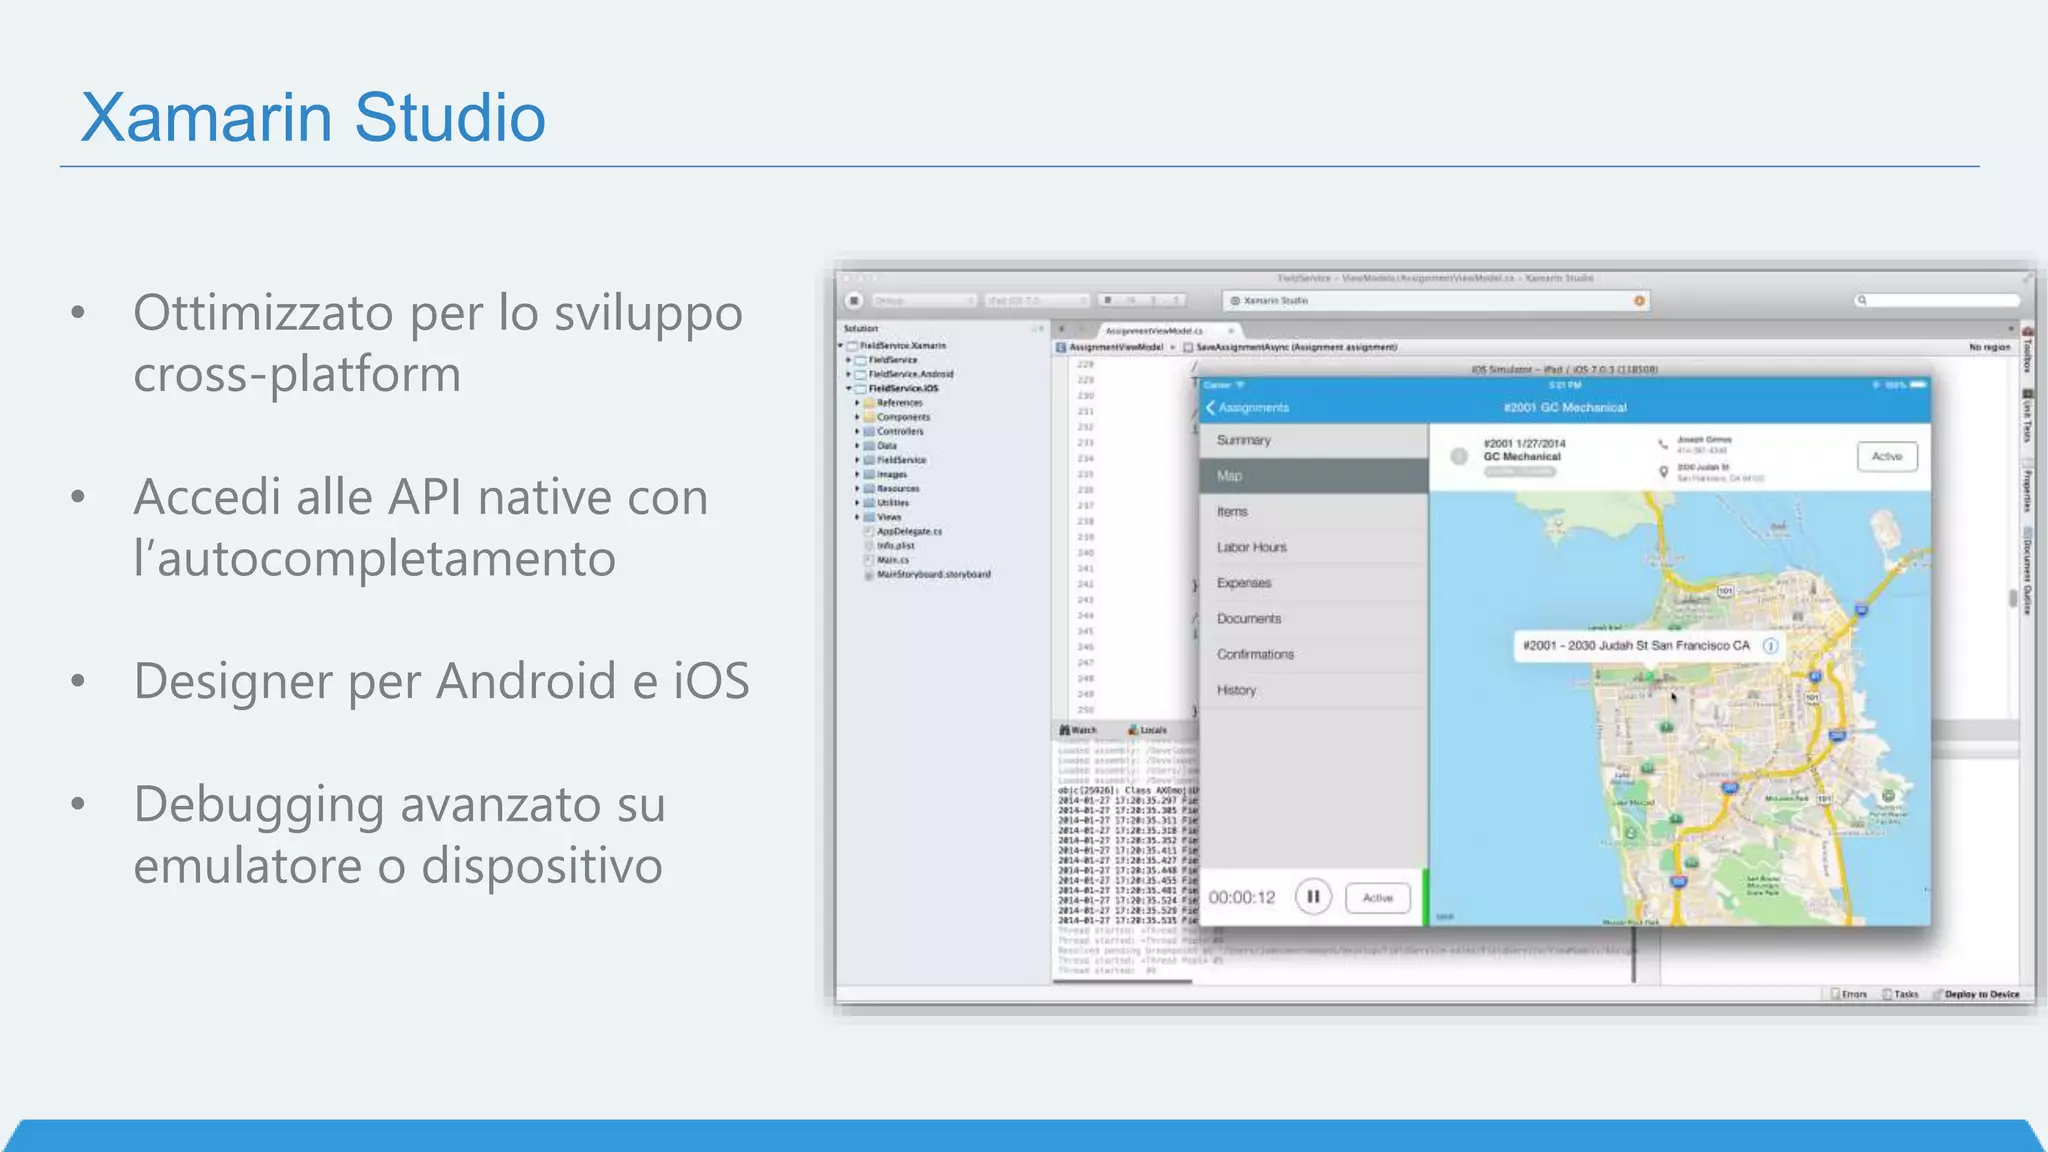This screenshot has height=1152, width=2048.
Task: Open the SaveAssignmentAsync method breadcrumb
Action: pyautogui.click(x=1290, y=347)
